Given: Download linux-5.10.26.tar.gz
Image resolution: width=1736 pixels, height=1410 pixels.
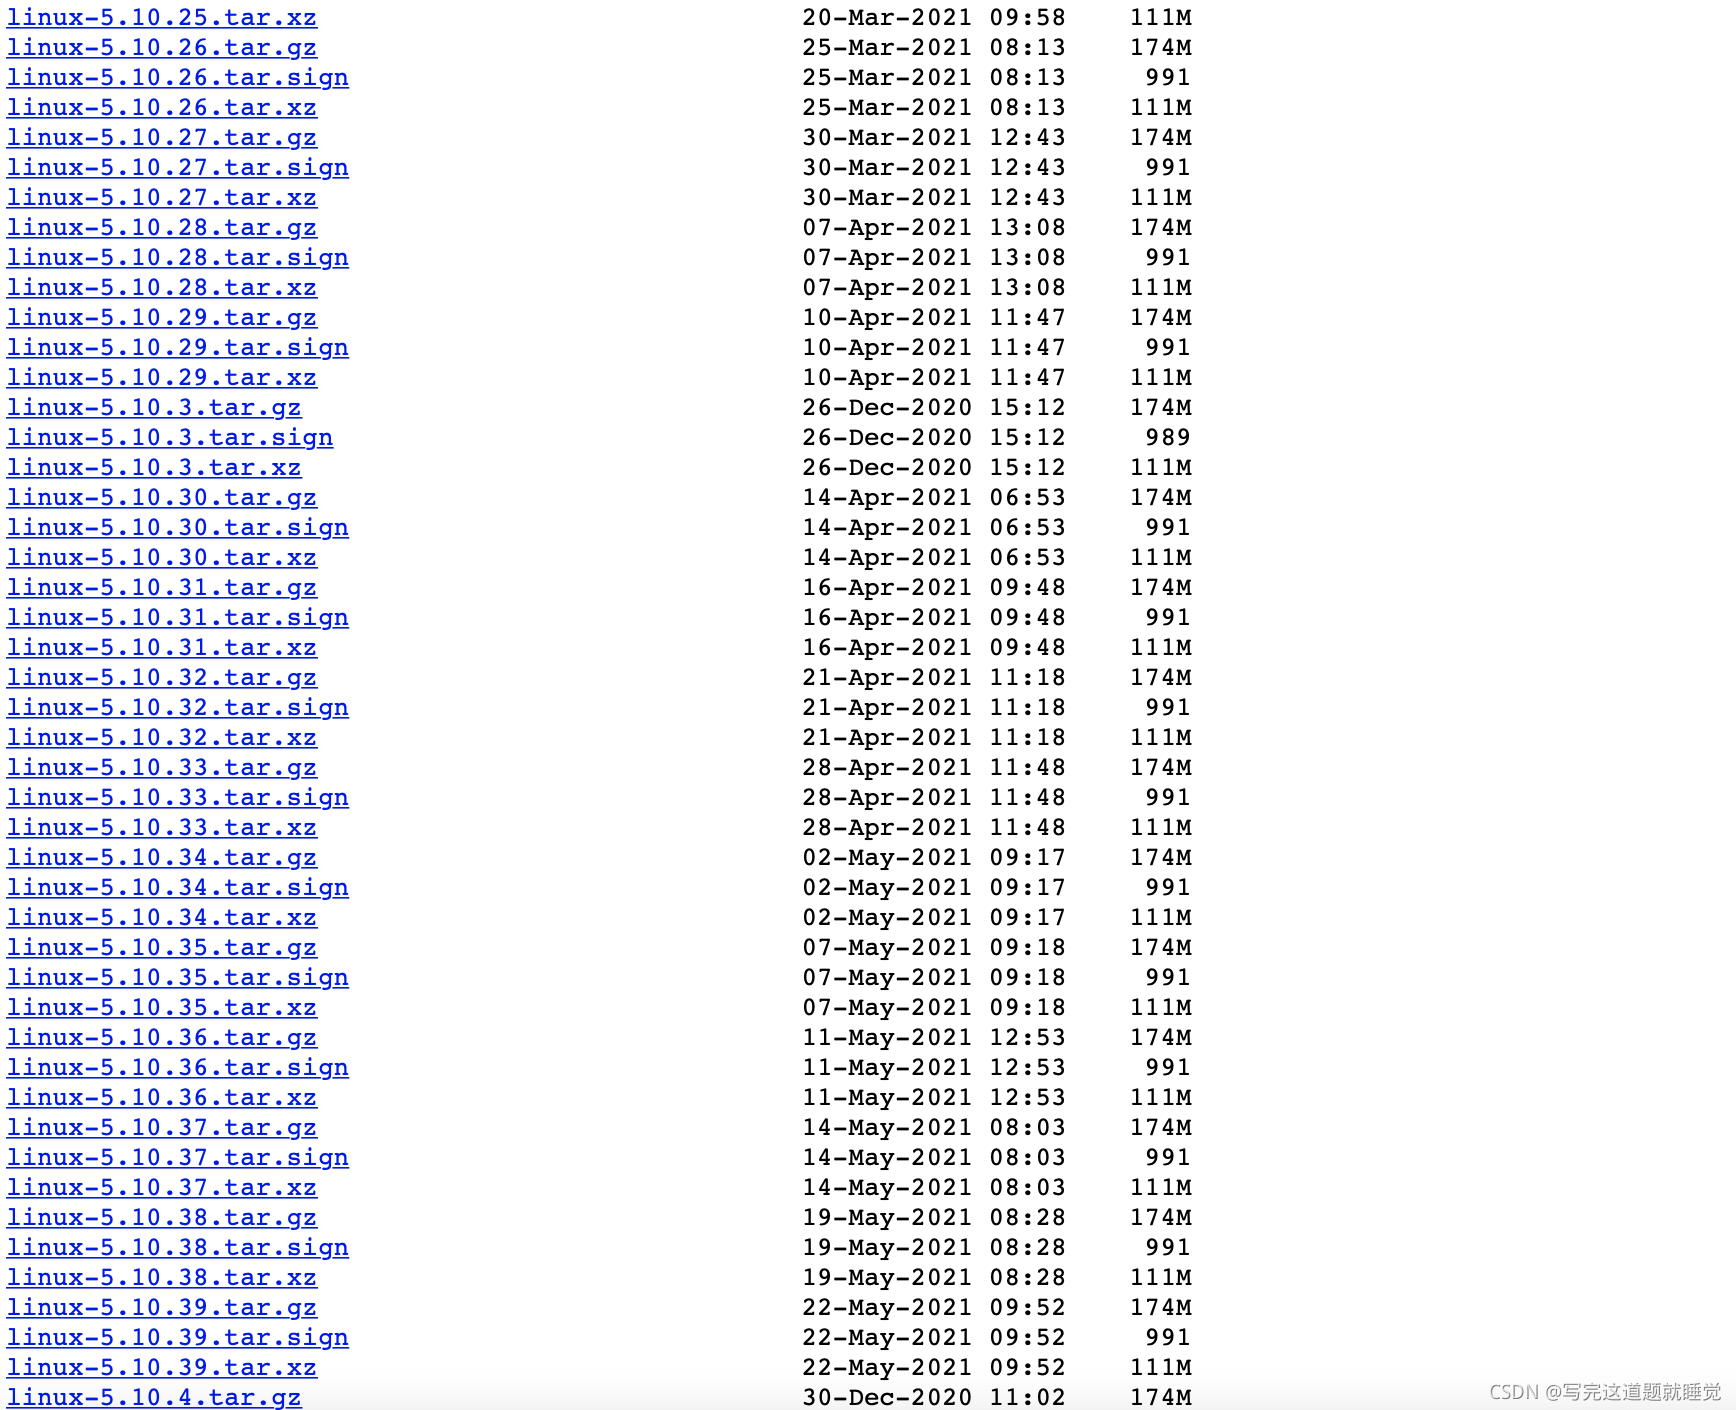Looking at the screenshot, I should 162,48.
